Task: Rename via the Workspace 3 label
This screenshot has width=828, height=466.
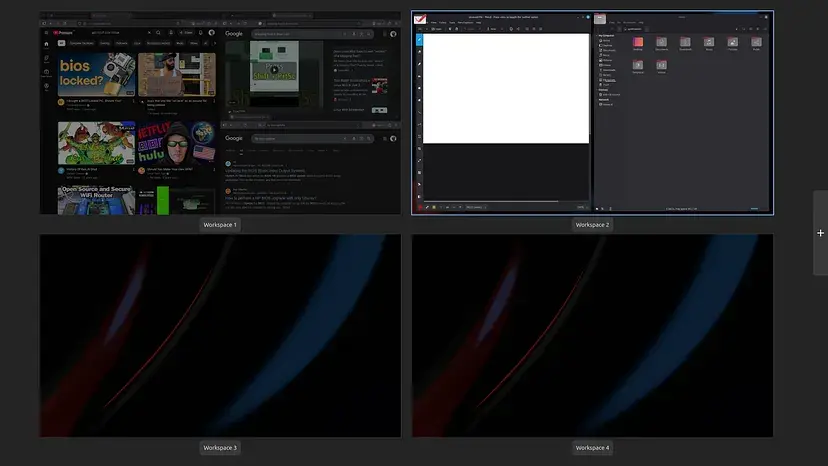Action: pyautogui.click(x=220, y=448)
